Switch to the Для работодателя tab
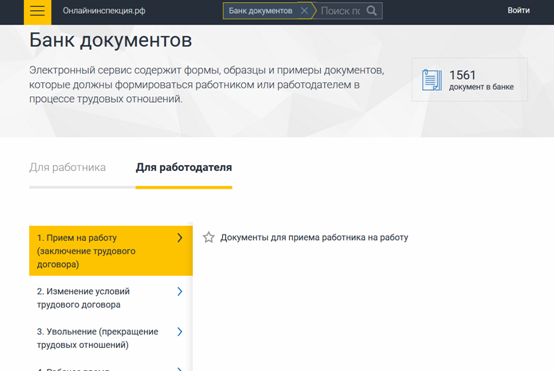The image size is (555, 376). click(184, 167)
